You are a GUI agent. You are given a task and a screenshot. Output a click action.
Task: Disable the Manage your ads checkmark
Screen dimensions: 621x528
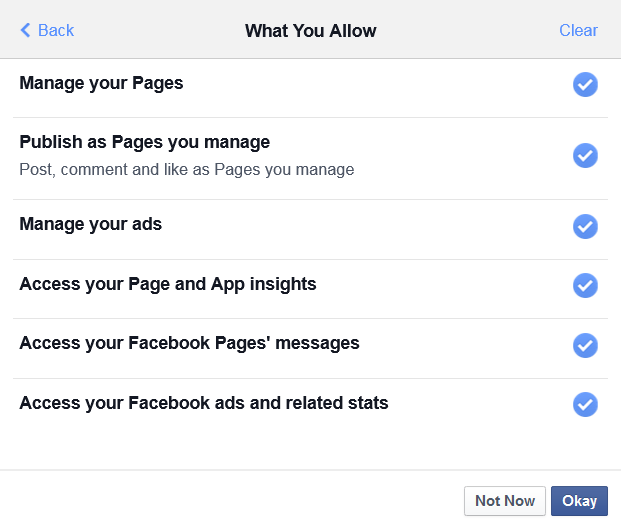(585, 227)
